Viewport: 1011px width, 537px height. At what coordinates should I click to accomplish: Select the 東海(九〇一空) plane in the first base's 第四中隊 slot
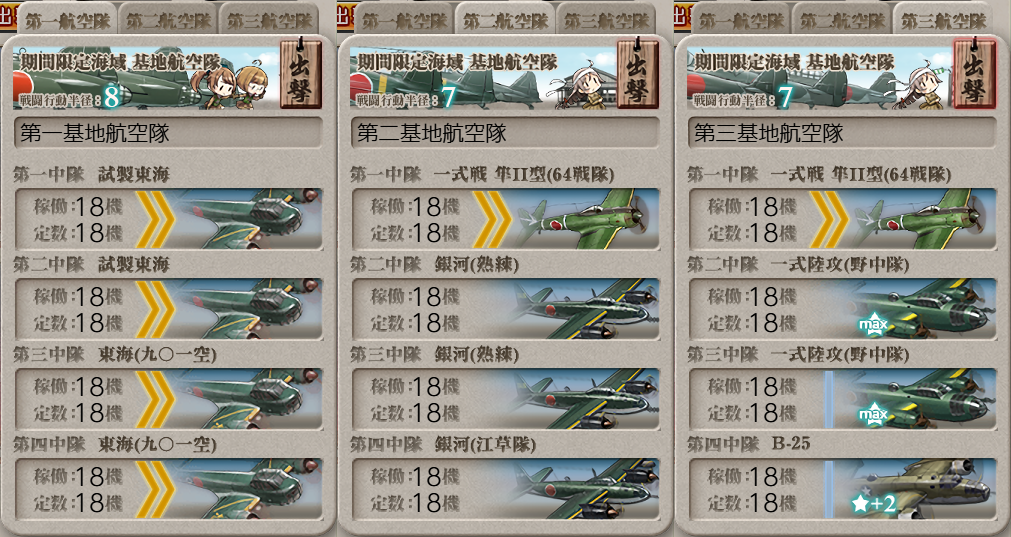click(168, 489)
